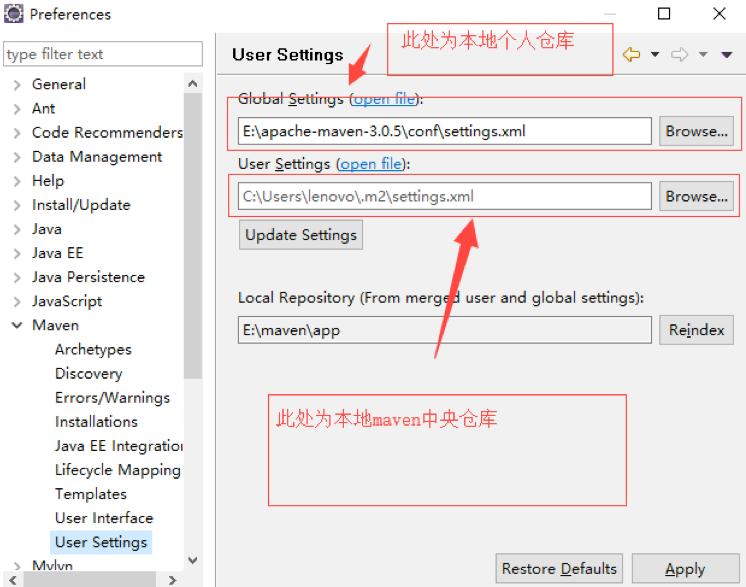Select the Code Recommenders category
This screenshot has width=746, height=587.
107,132
